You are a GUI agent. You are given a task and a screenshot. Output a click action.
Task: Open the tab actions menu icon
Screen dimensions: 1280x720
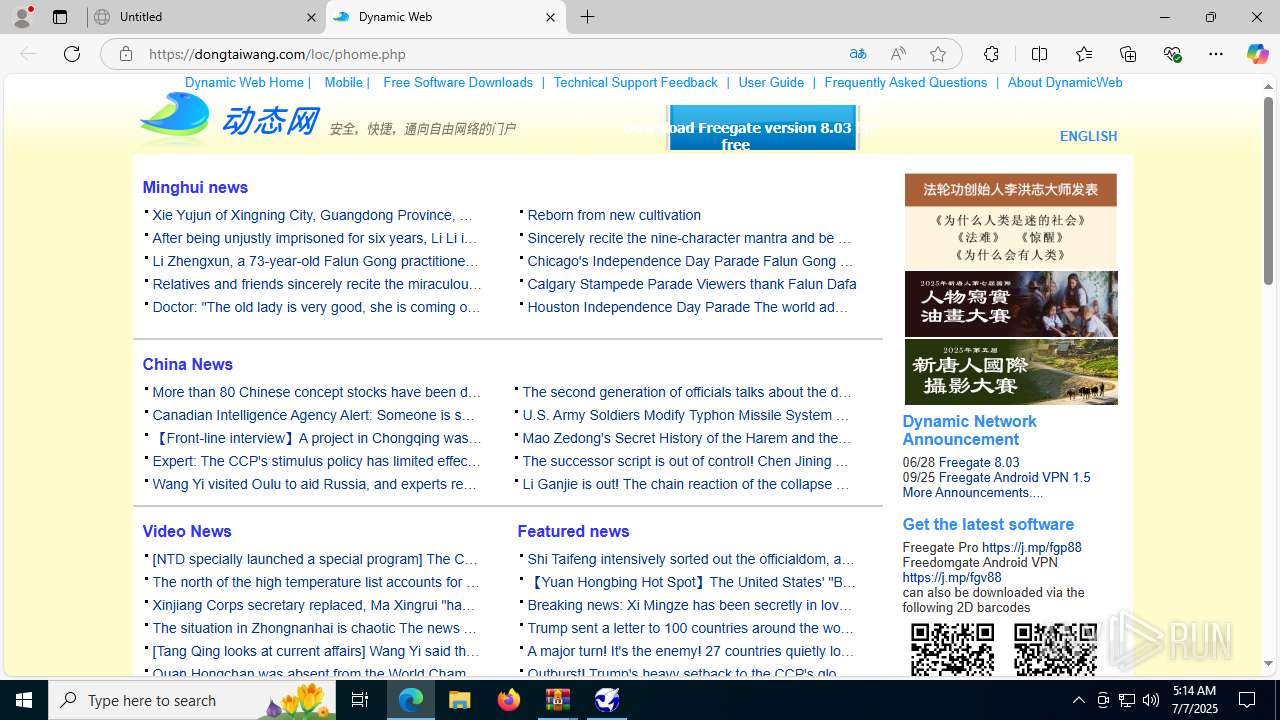click(60, 17)
